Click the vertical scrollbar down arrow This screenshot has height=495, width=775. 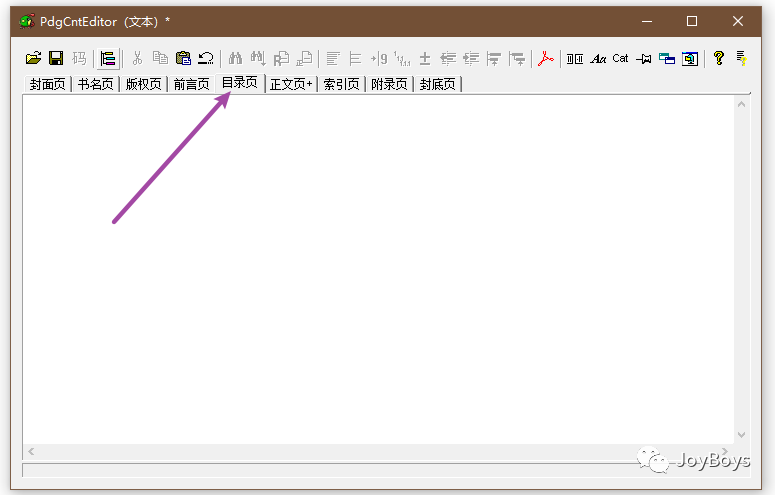741,435
